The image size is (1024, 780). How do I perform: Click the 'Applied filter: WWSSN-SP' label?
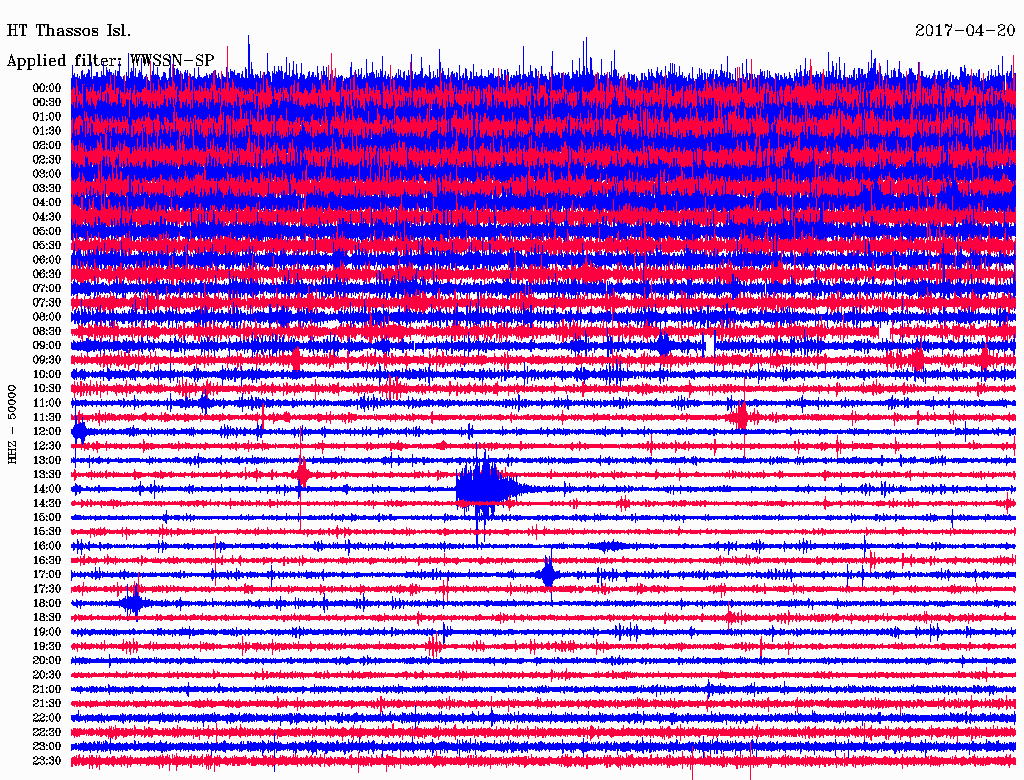(x=110, y=61)
